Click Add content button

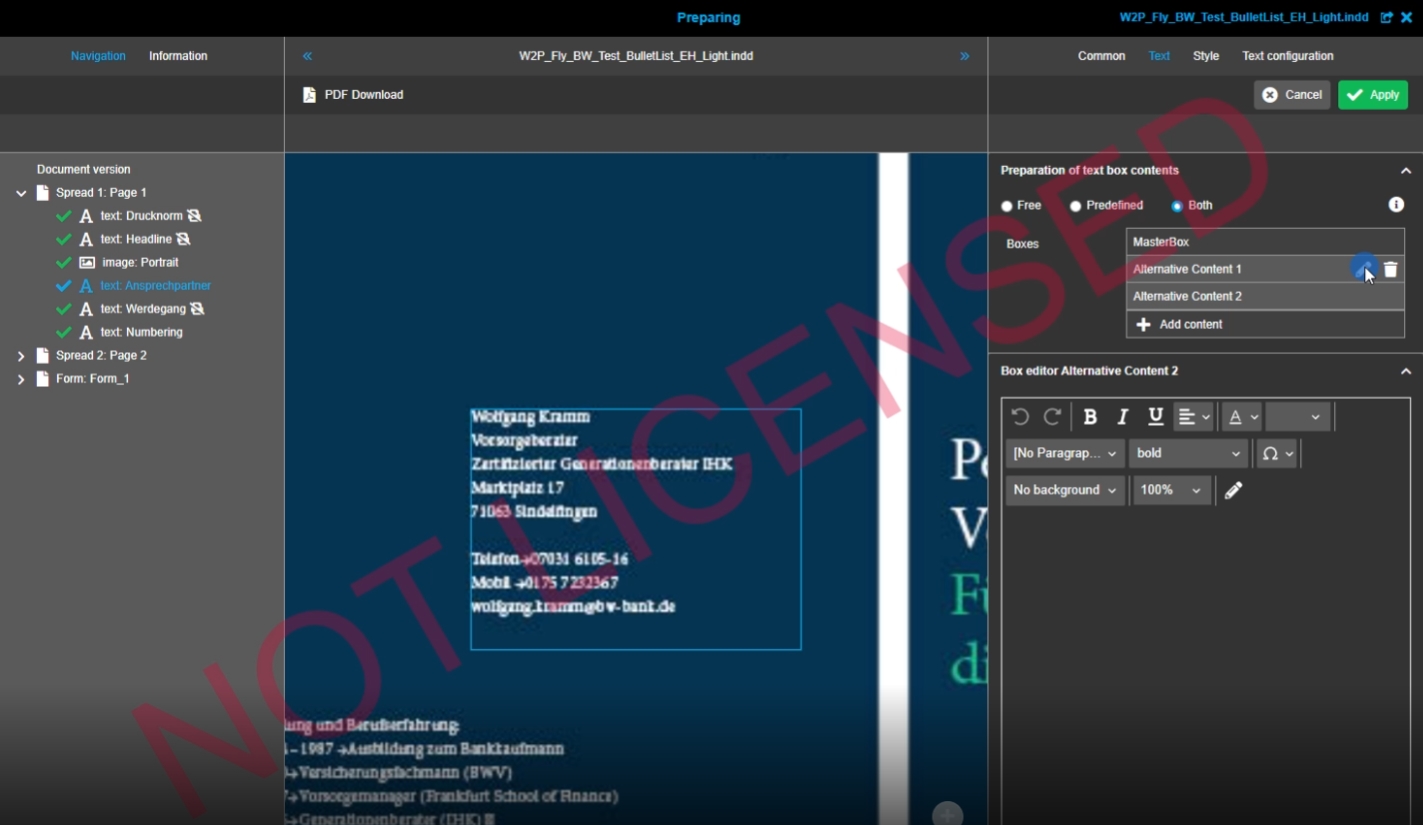click(x=1265, y=324)
